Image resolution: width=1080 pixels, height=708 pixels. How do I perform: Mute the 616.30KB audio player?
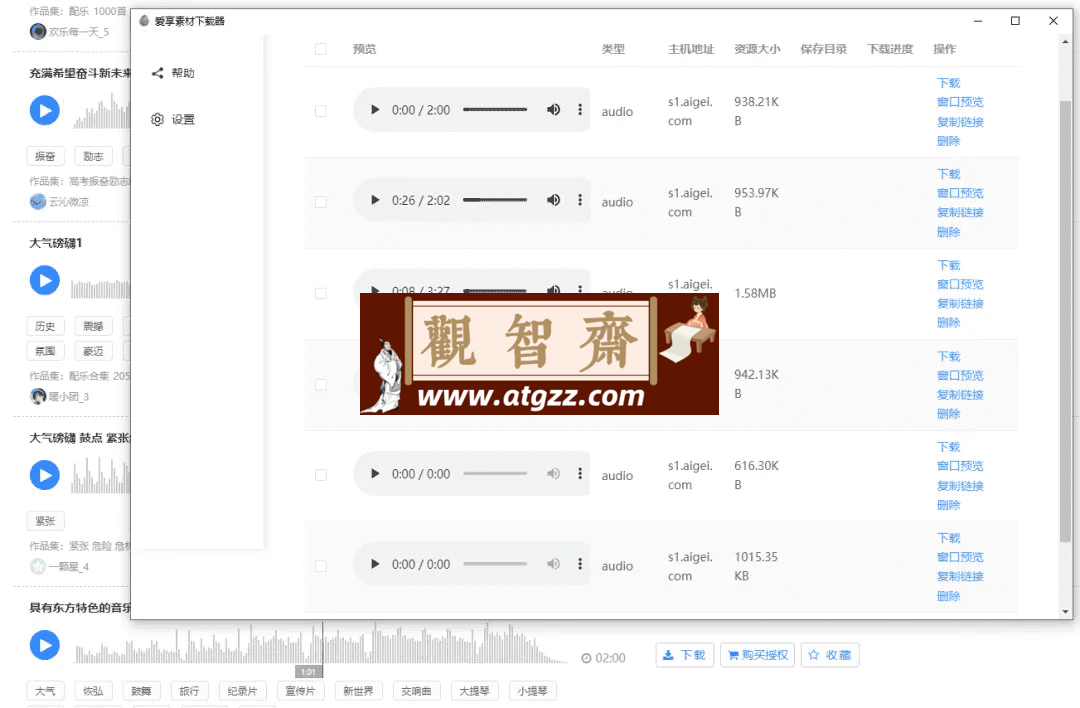(553, 474)
